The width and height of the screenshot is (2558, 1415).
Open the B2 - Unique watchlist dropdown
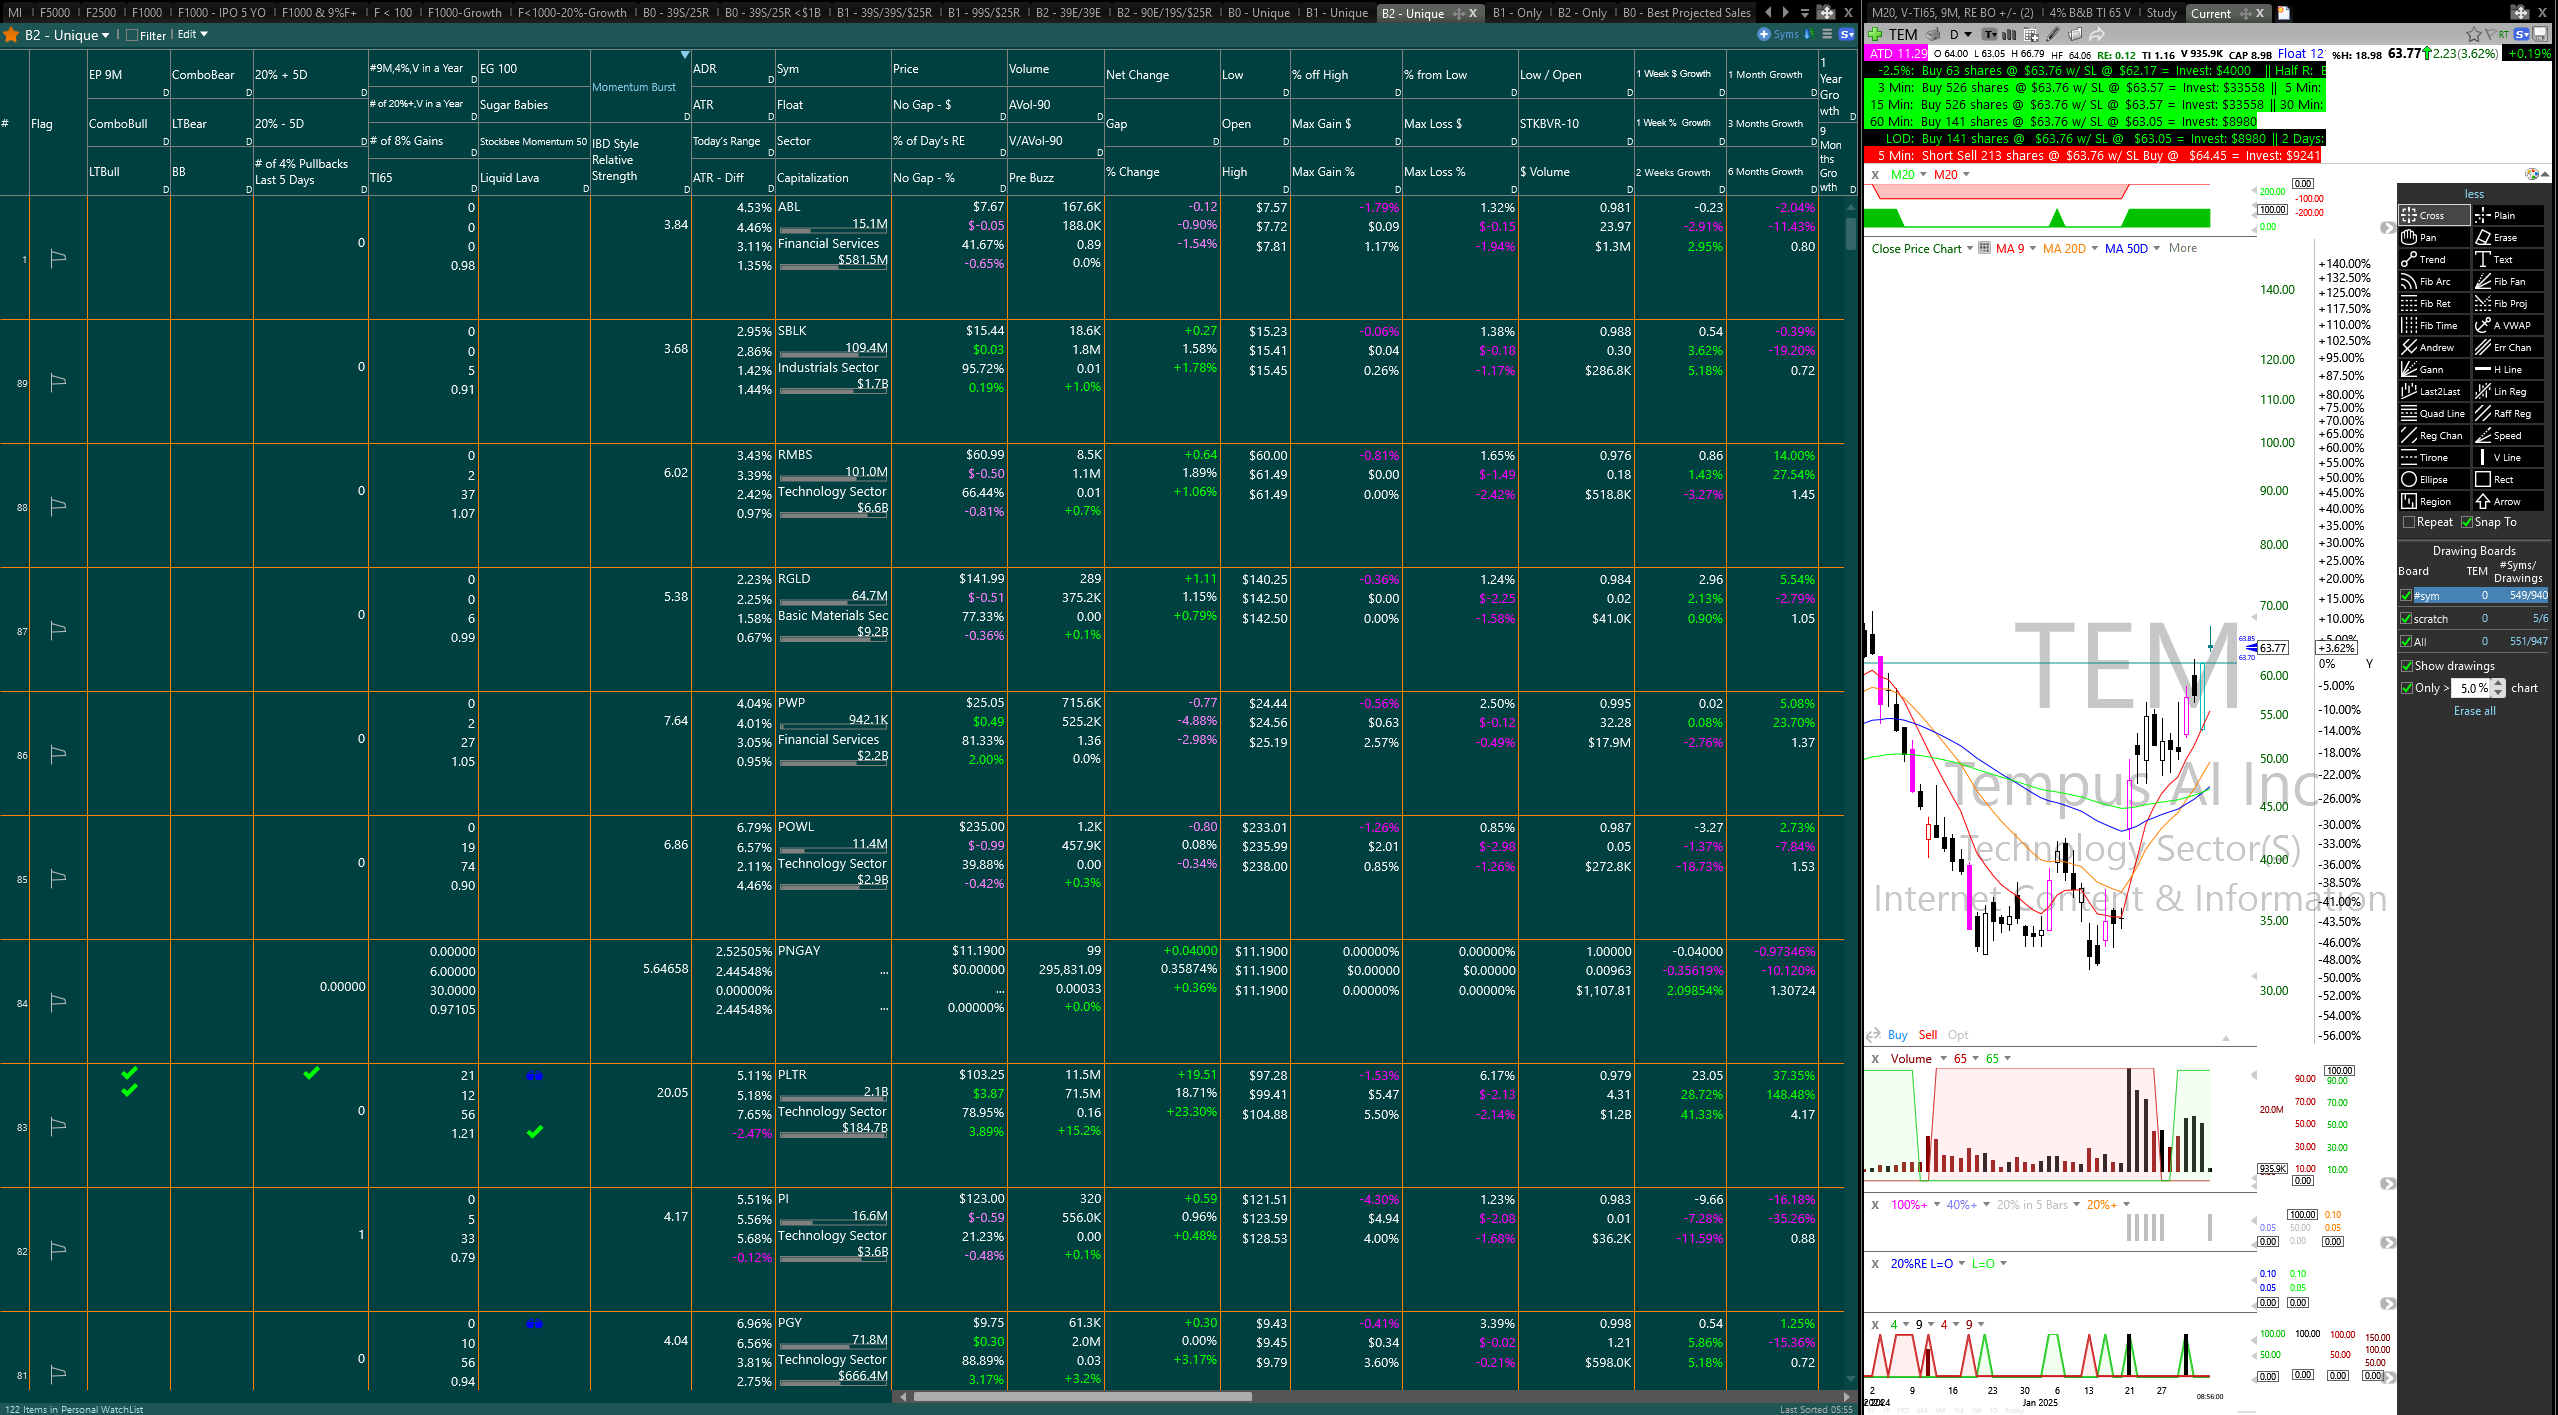pyautogui.click(x=67, y=35)
